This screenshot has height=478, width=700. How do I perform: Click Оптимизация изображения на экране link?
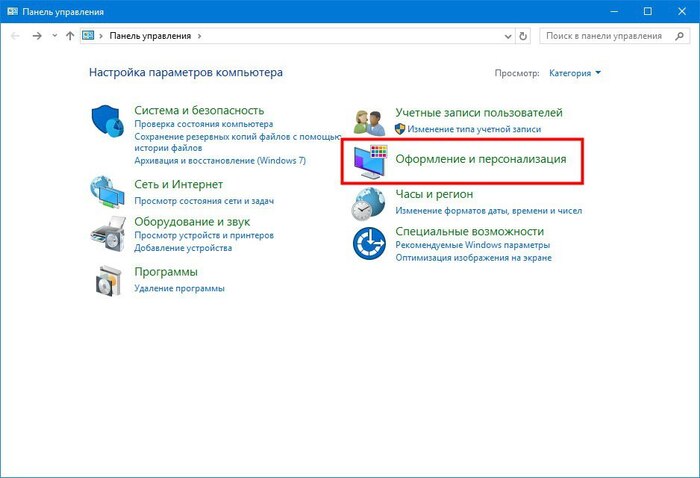pos(474,258)
